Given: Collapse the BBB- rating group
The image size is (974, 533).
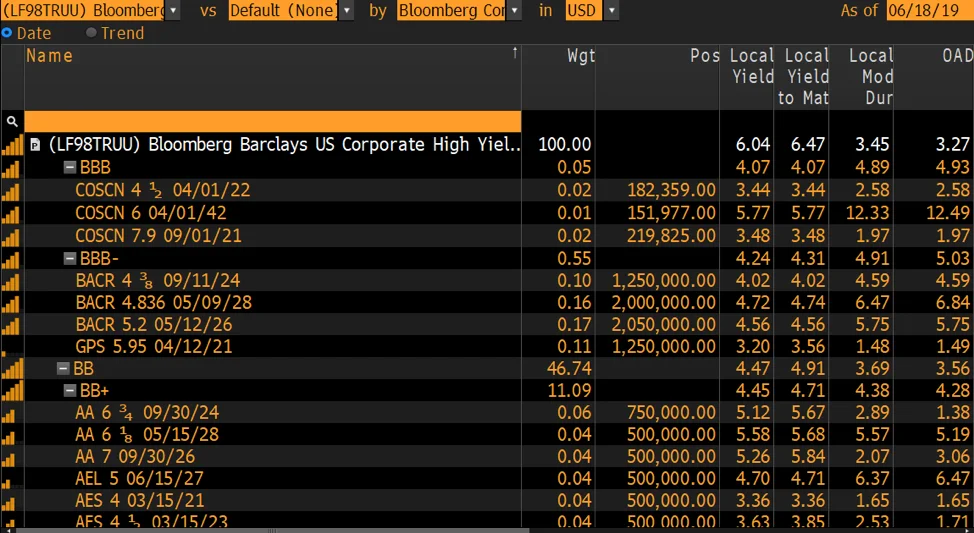Looking at the screenshot, I should (70, 257).
